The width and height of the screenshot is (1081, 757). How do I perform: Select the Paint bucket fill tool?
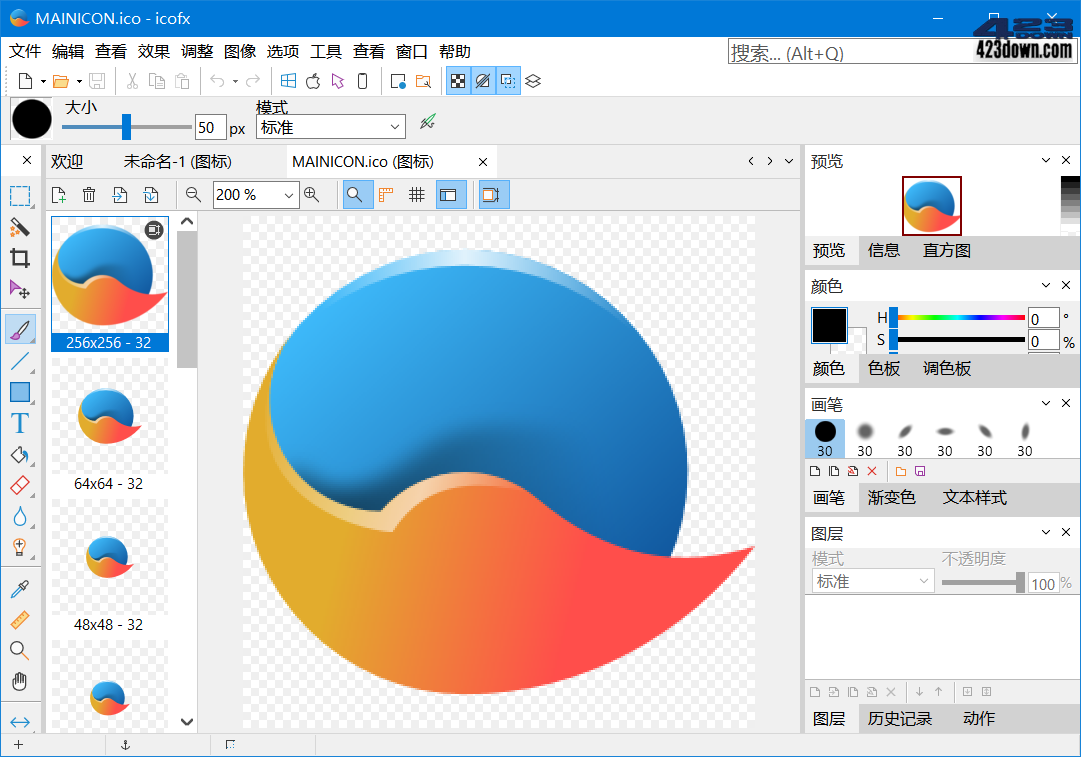[x=20, y=452]
